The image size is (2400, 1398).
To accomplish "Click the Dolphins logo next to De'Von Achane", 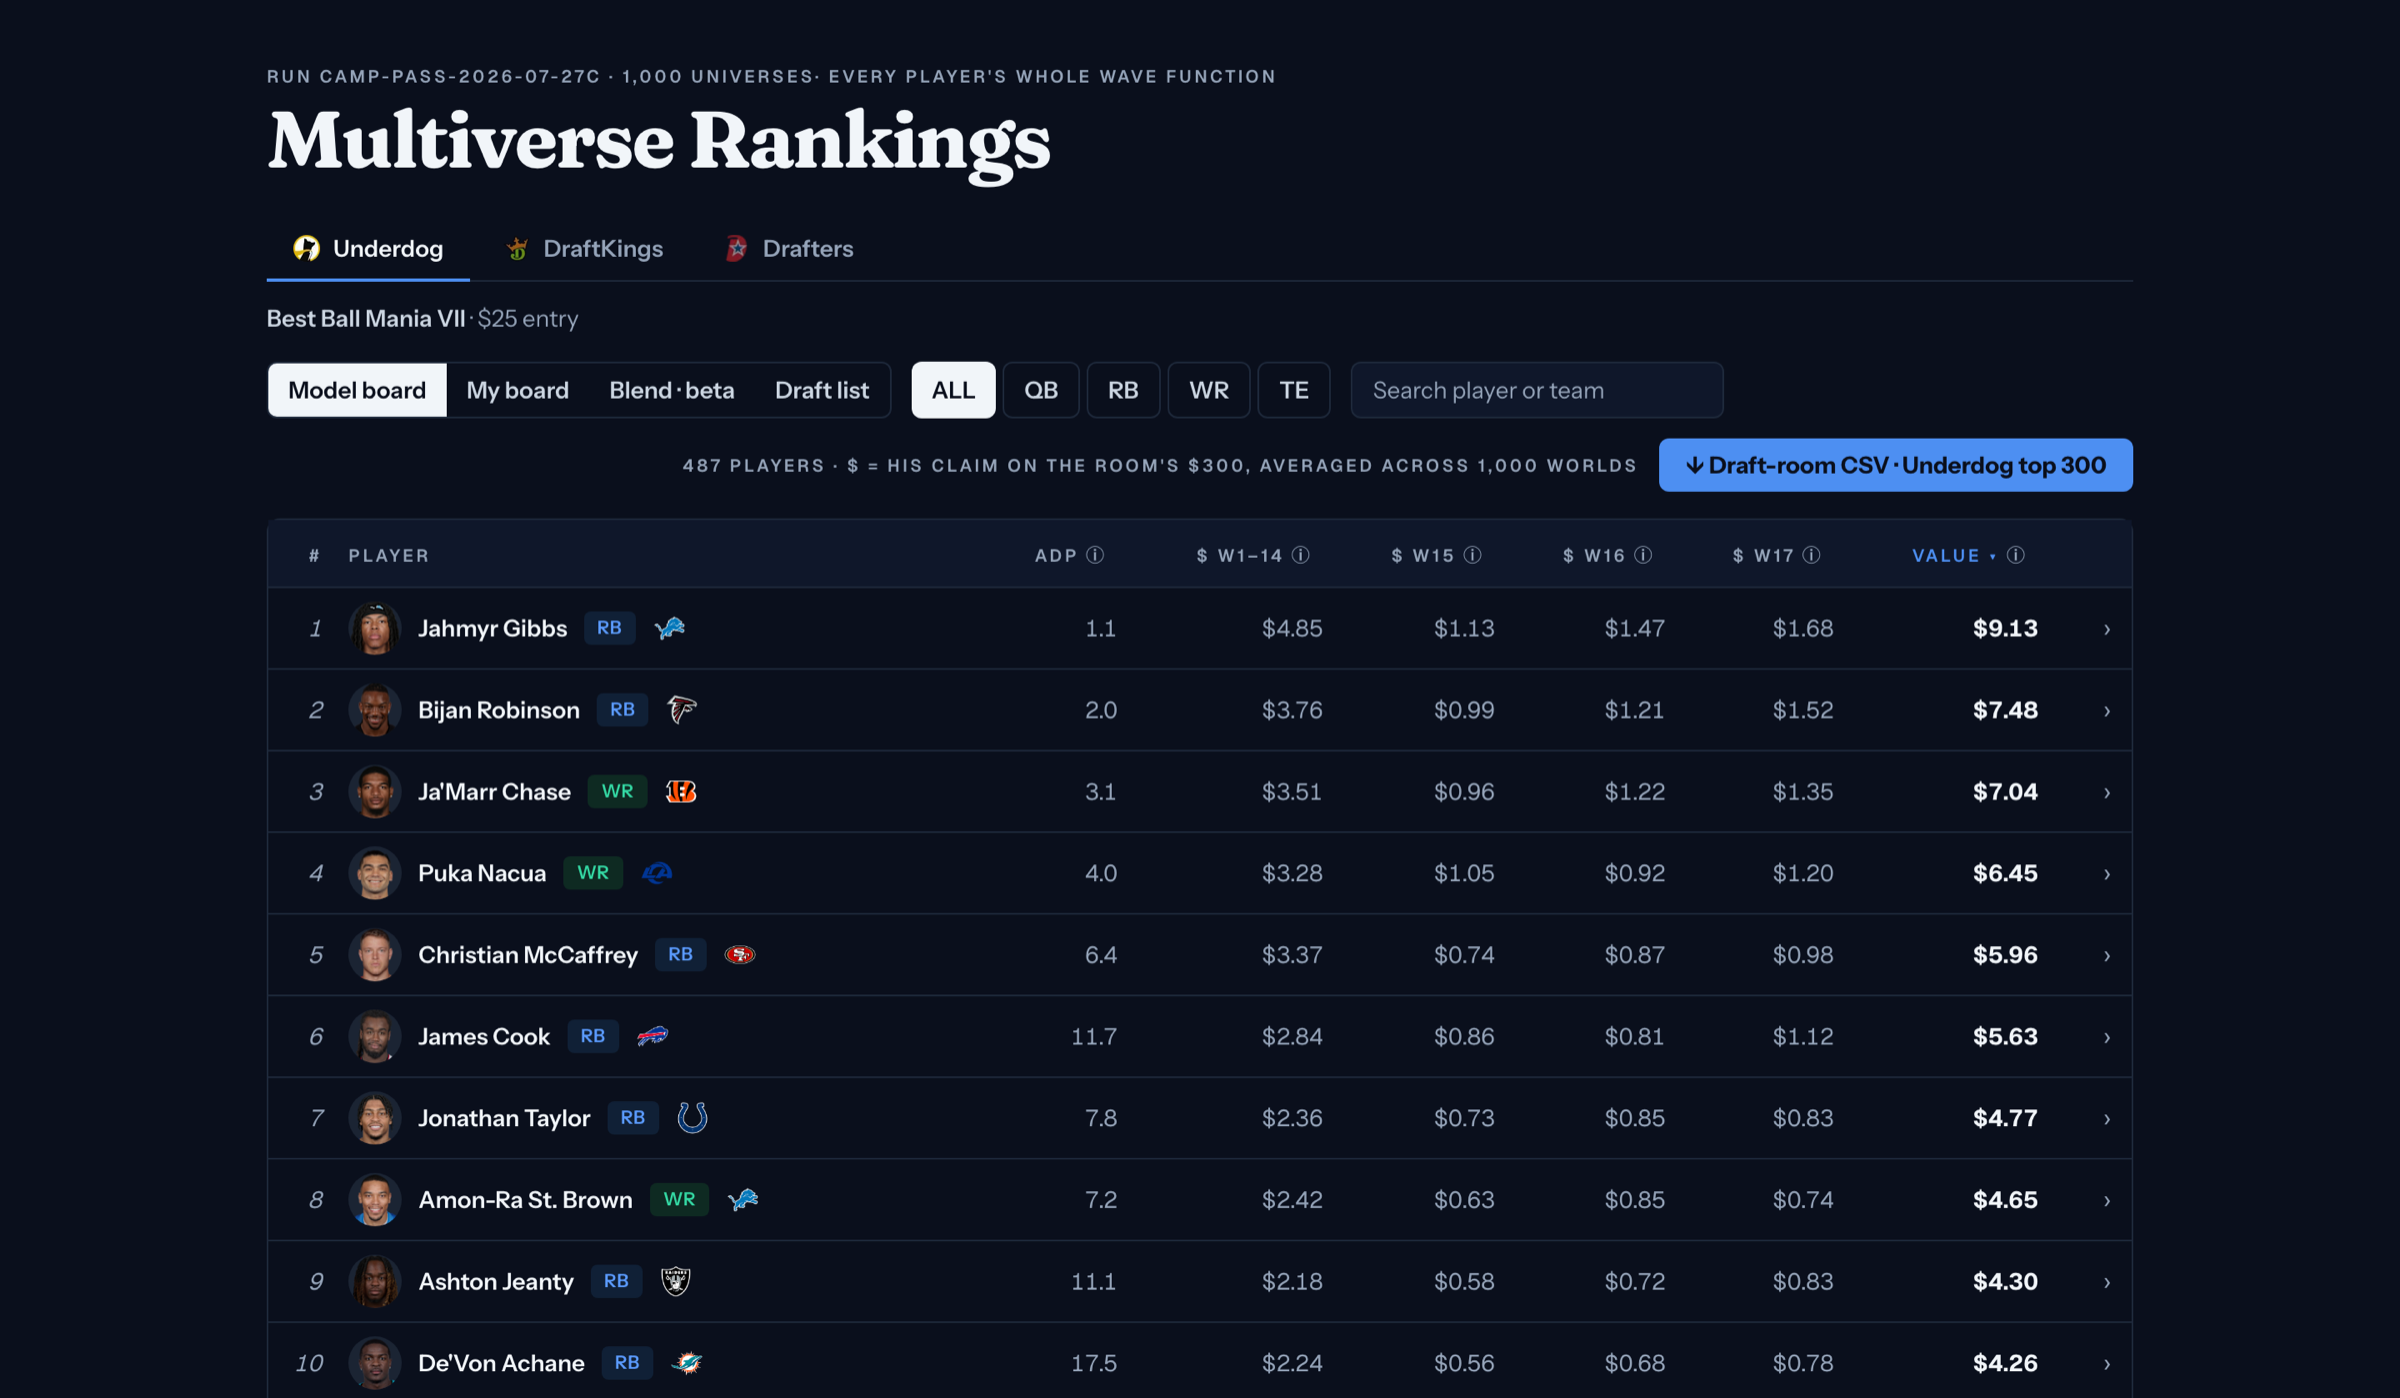I will click(687, 1363).
